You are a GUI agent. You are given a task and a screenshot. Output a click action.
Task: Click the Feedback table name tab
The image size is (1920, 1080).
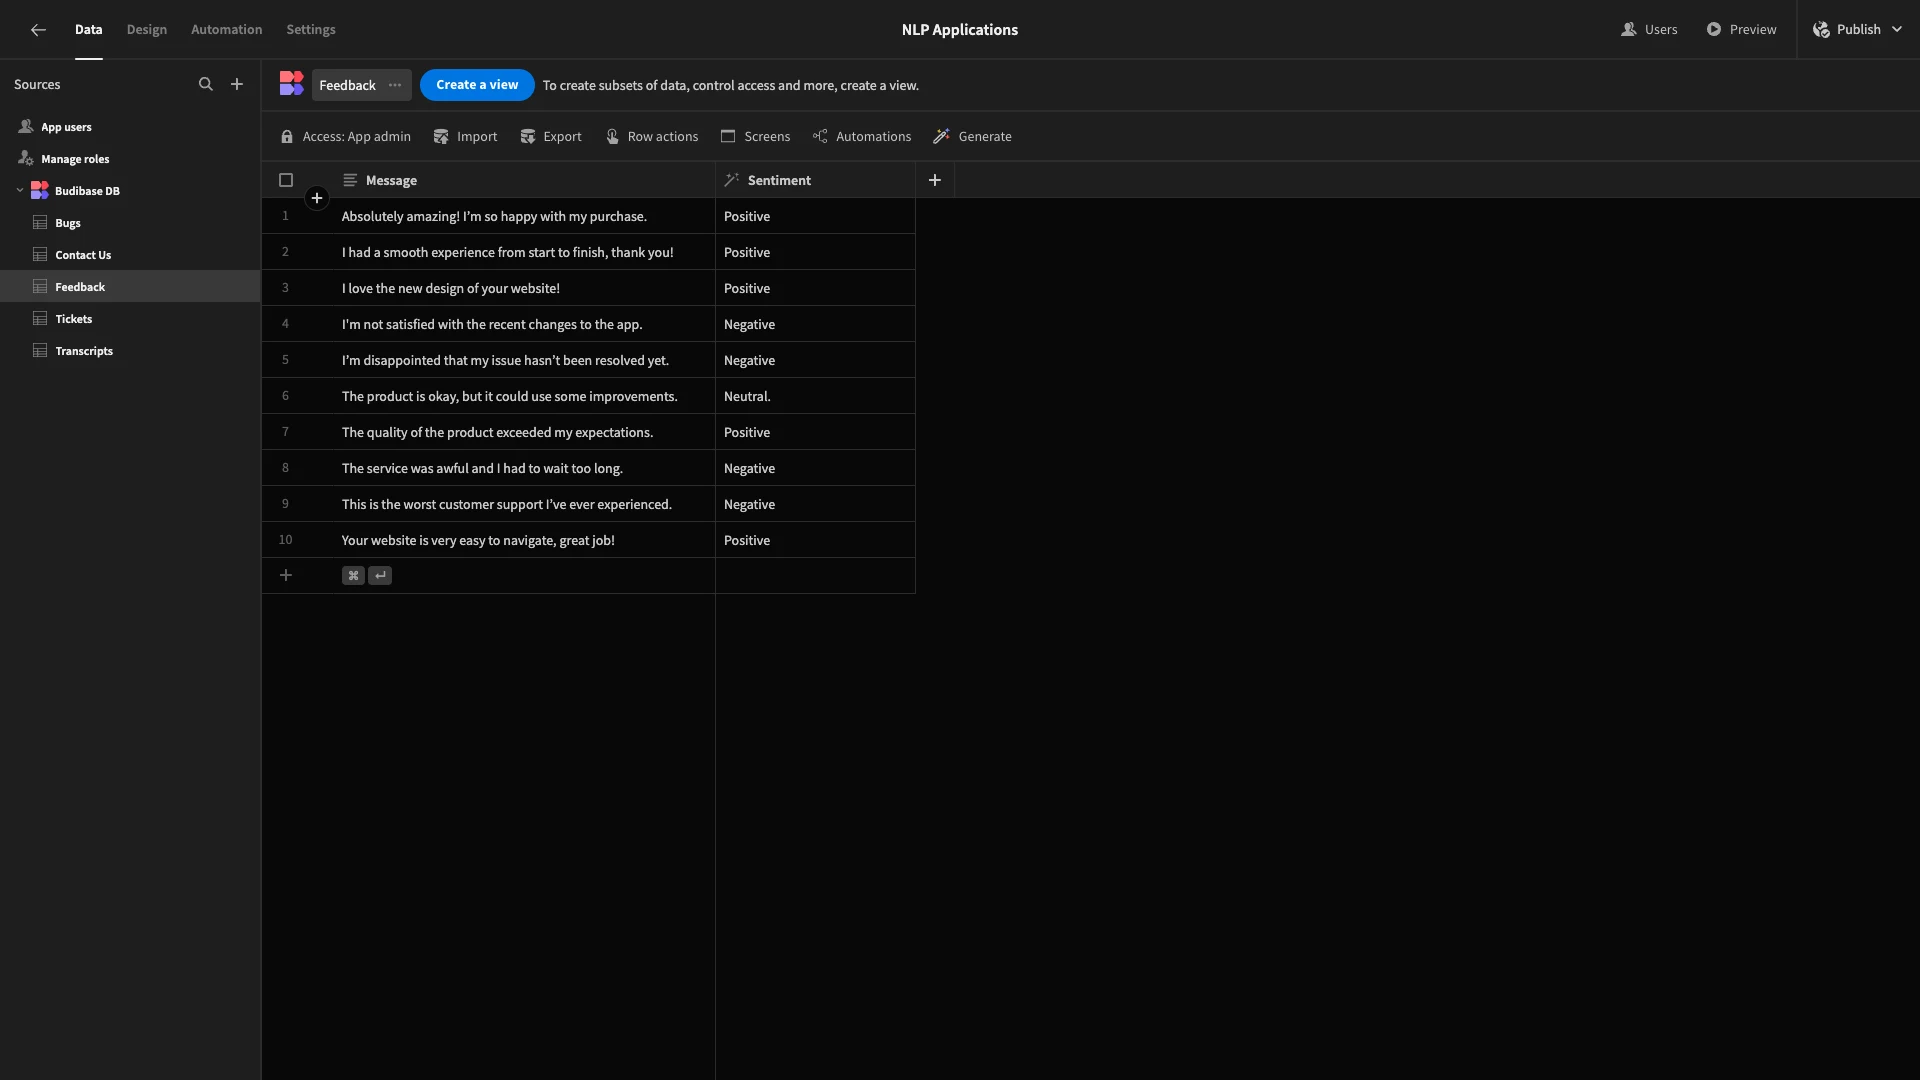tap(347, 85)
